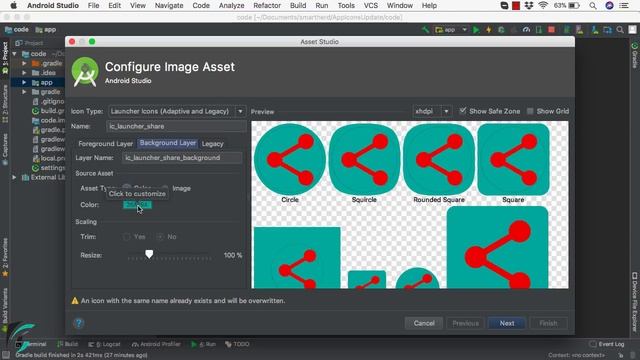640x360 pixels.
Task: Select the .gitignore file in project tree
Action: tap(48, 101)
